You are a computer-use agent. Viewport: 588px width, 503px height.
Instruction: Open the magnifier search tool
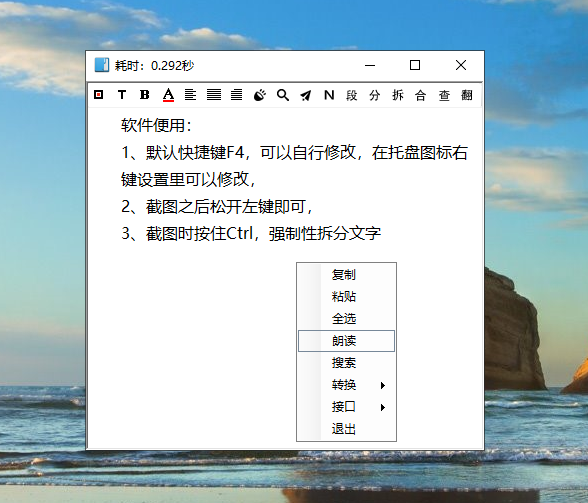pyautogui.click(x=283, y=95)
